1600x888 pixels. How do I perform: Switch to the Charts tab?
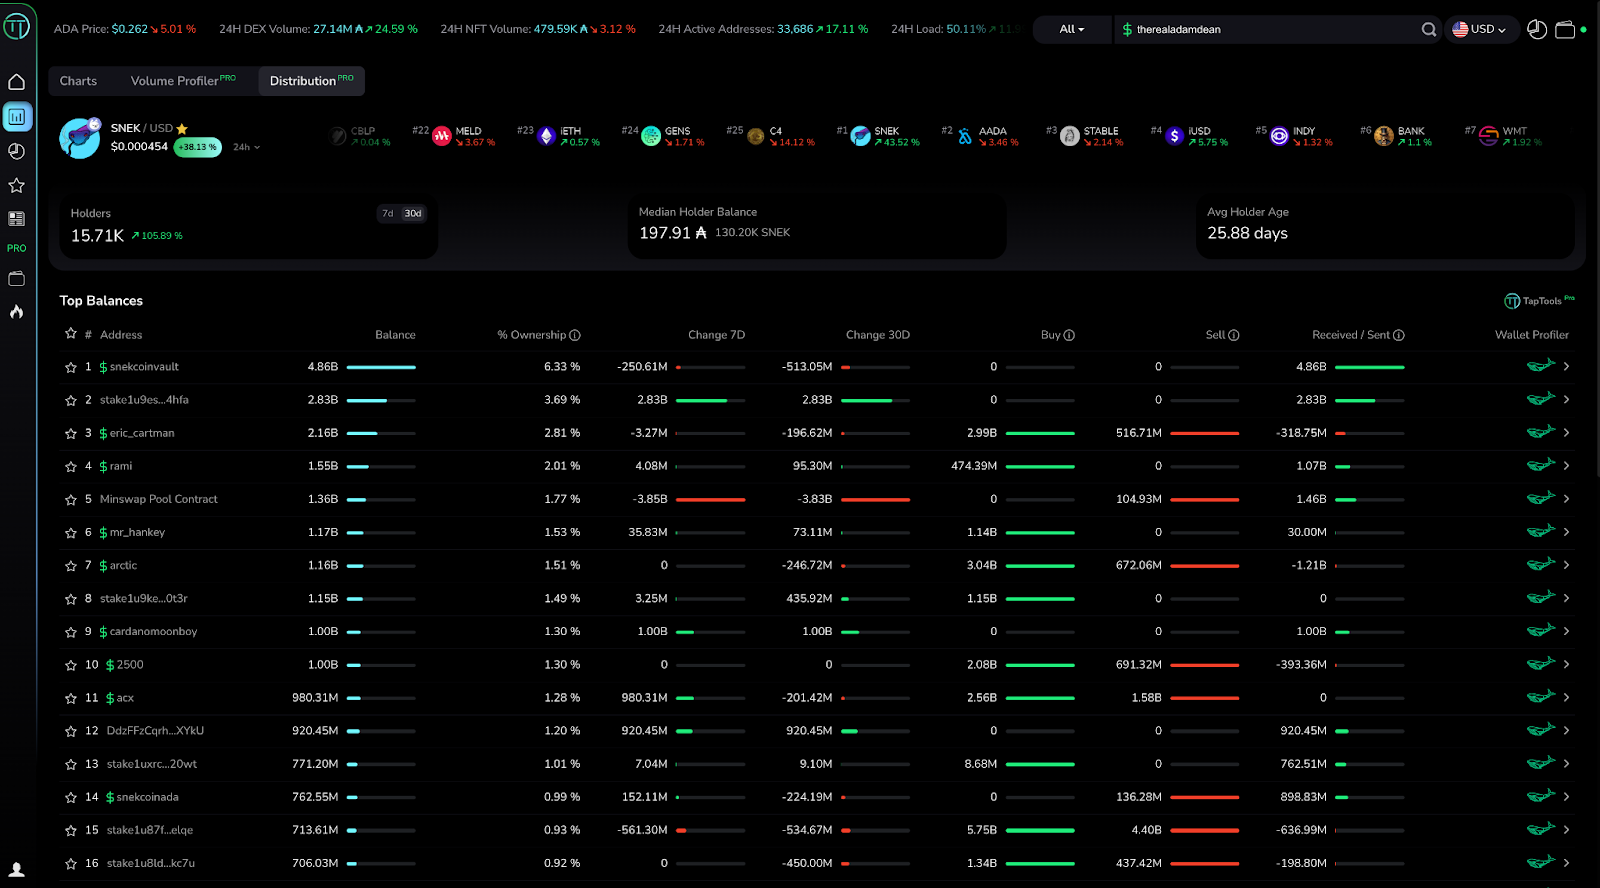click(78, 81)
